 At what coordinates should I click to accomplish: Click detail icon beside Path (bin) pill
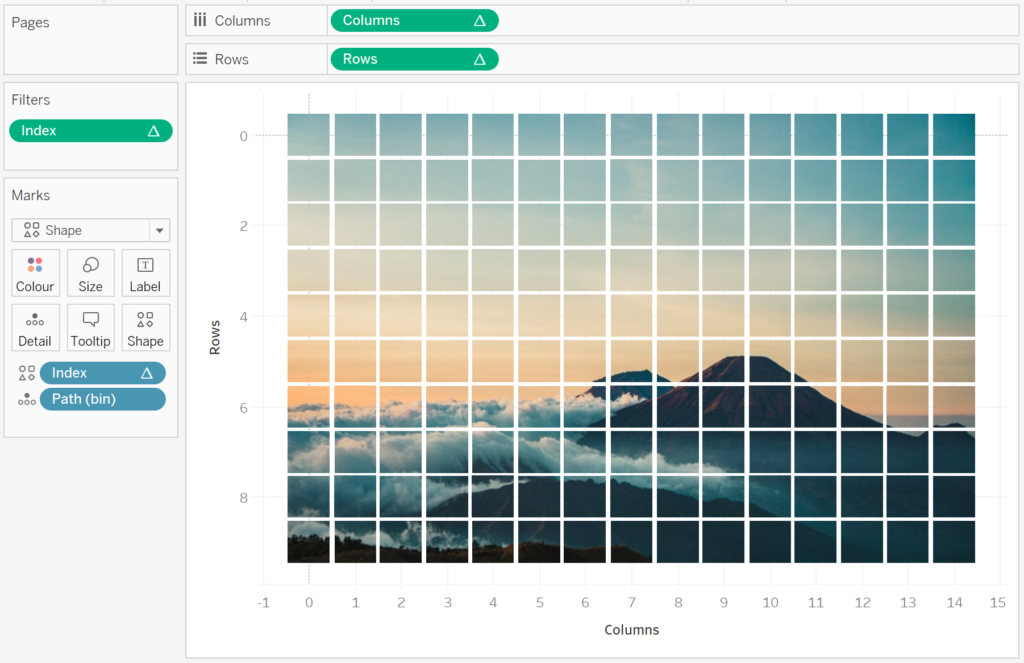tap(27, 399)
